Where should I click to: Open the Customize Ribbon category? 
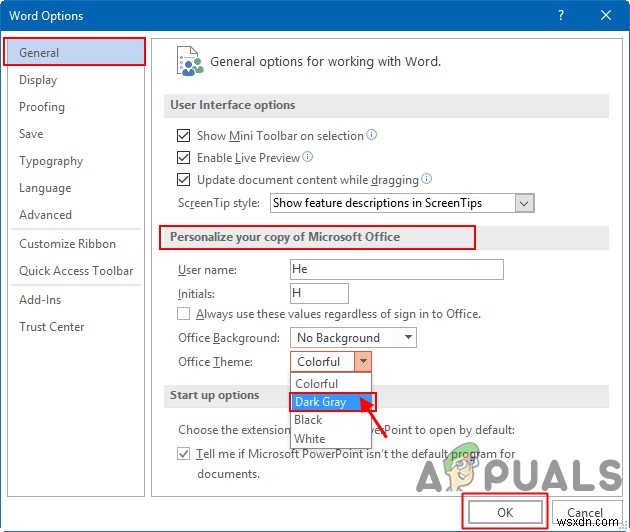75,243
